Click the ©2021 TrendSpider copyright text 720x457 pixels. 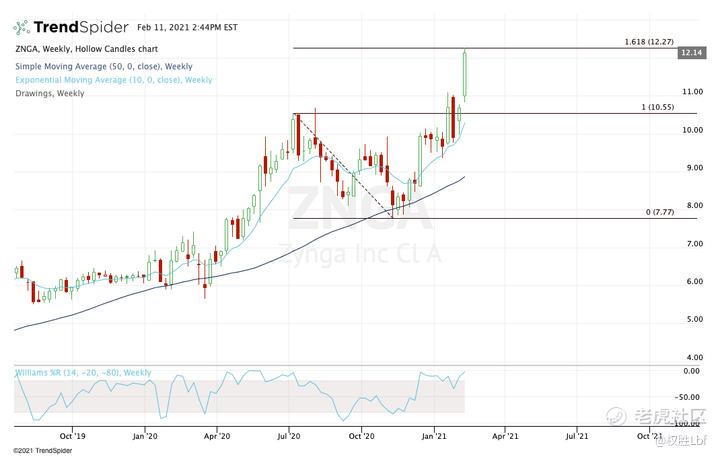pyautogui.click(x=43, y=451)
